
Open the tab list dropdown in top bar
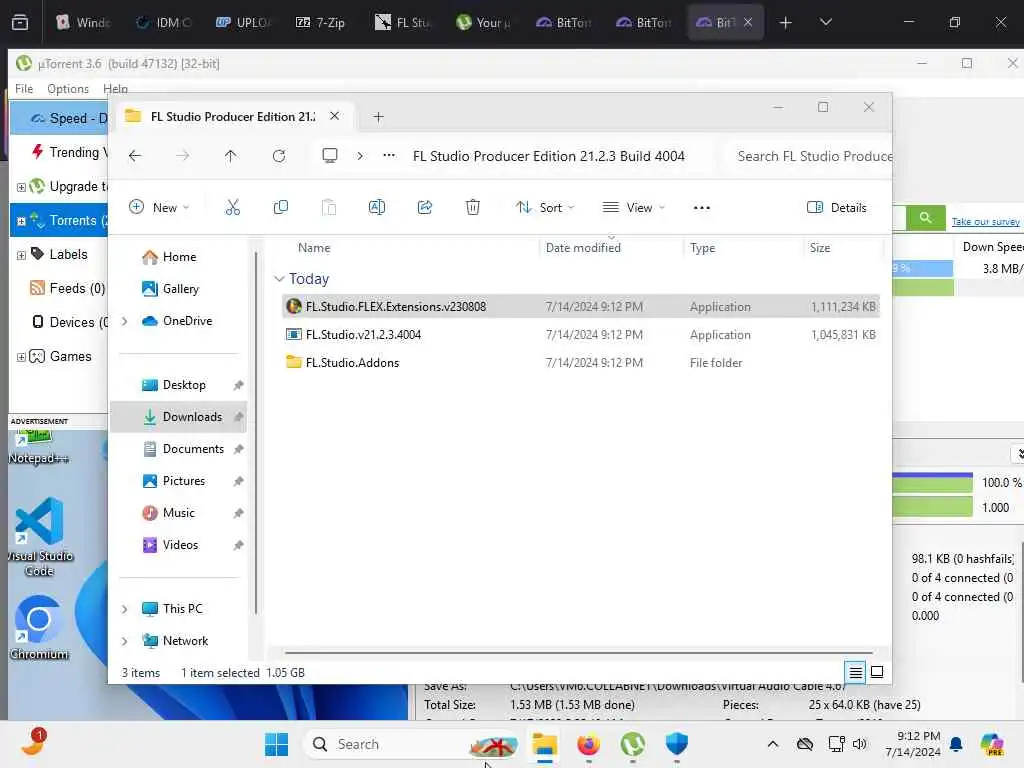(x=825, y=22)
